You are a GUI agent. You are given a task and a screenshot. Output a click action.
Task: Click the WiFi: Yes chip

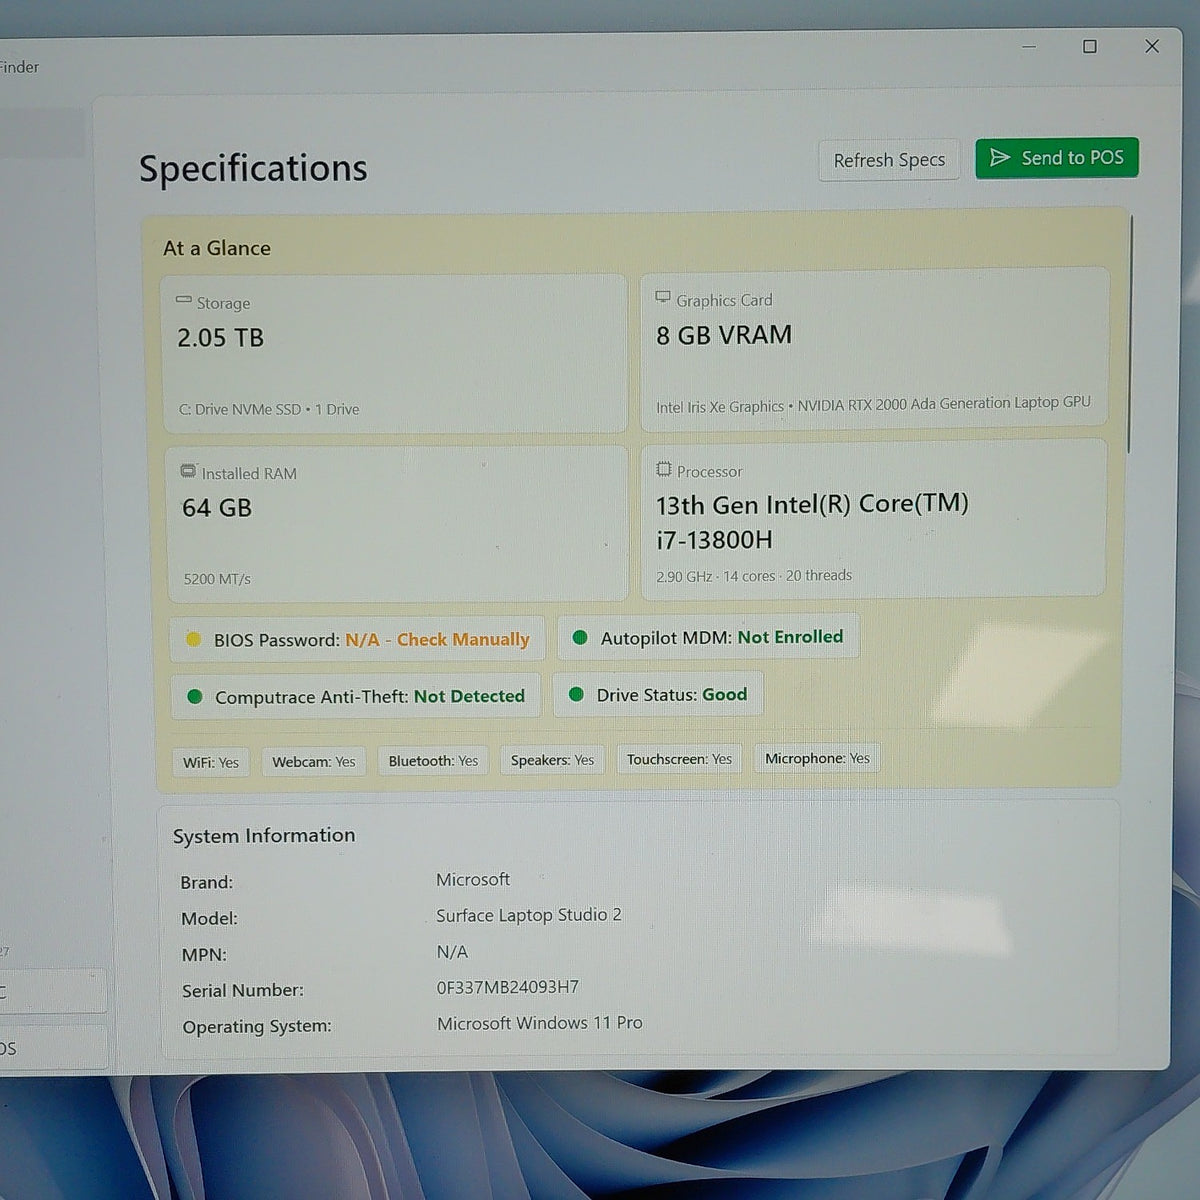211,762
